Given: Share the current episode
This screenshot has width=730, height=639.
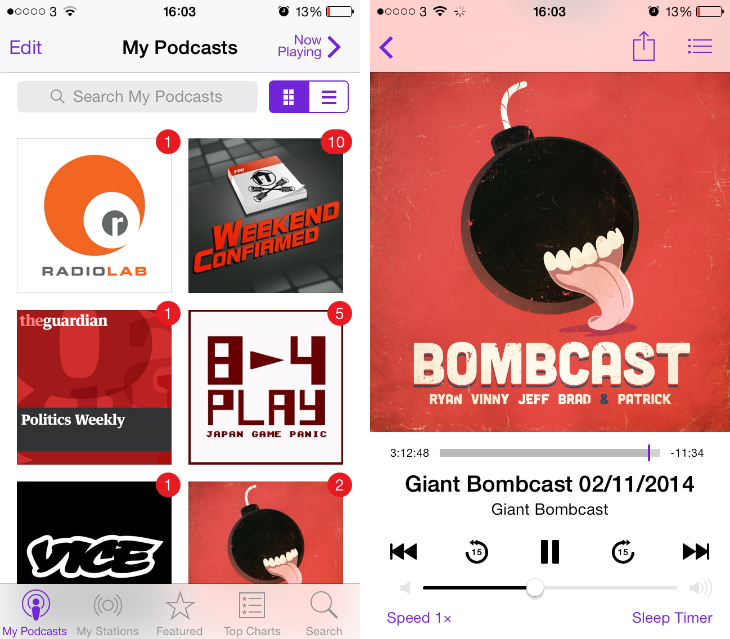Looking at the screenshot, I should 644,46.
